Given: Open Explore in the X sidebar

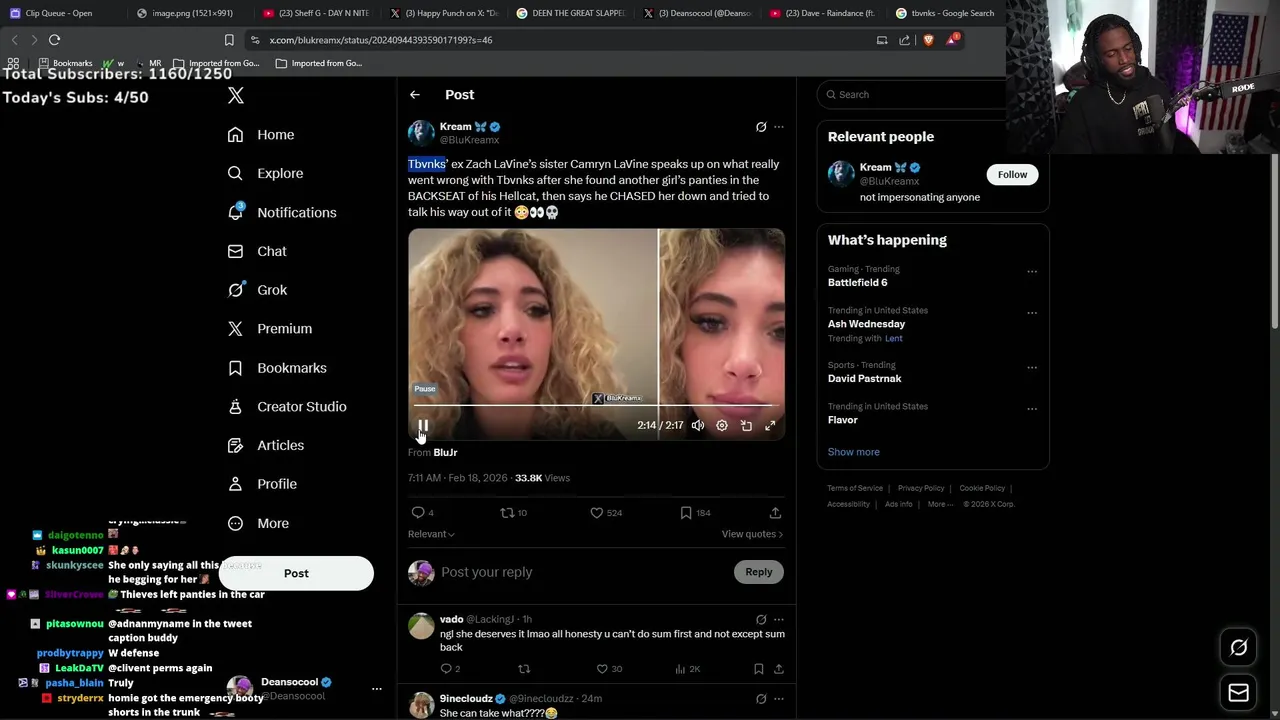Looking at the screenshot, I should (x=265, y=173).
